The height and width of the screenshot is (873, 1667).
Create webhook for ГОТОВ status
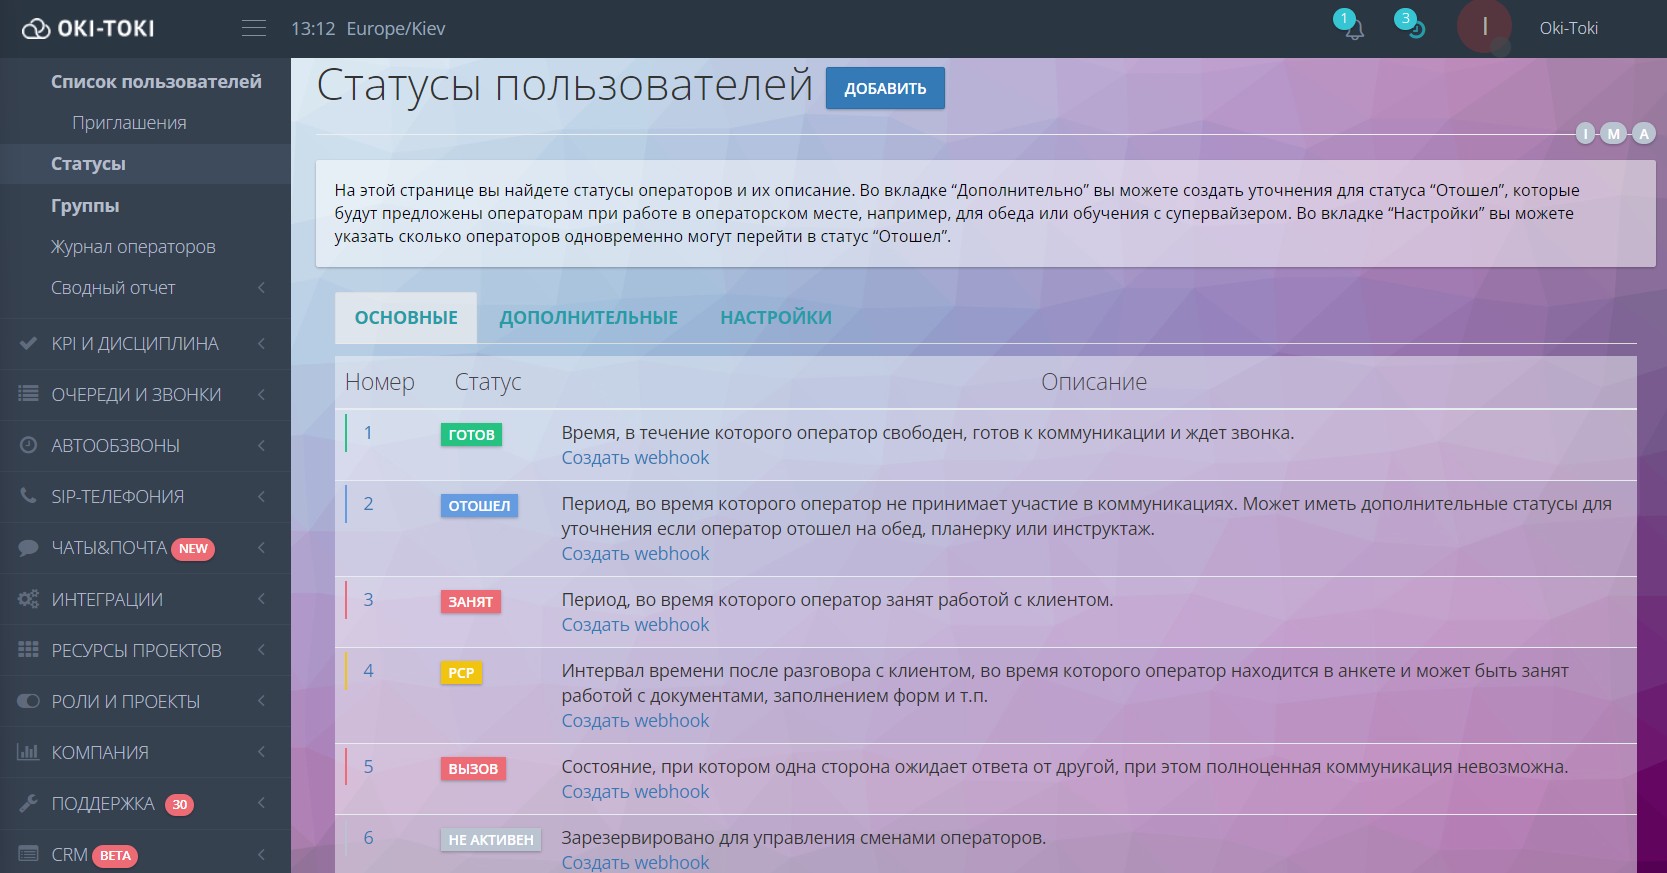pos(635,458)
